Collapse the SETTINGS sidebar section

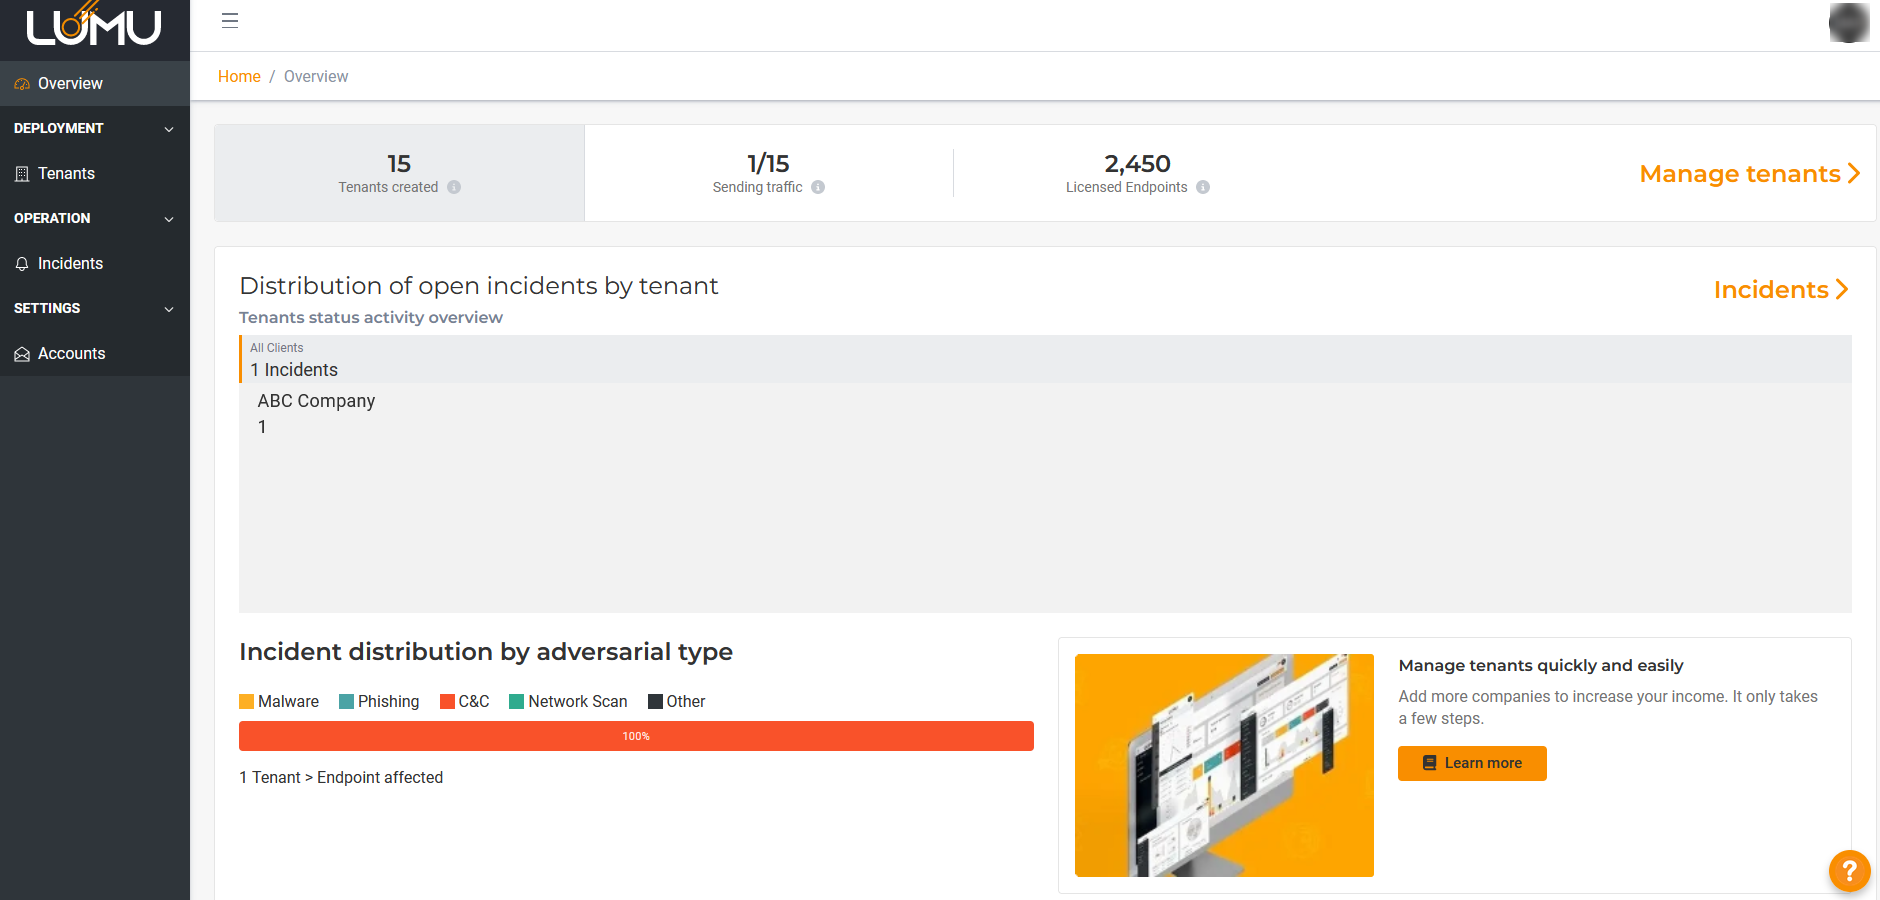(x=169, y=309)
